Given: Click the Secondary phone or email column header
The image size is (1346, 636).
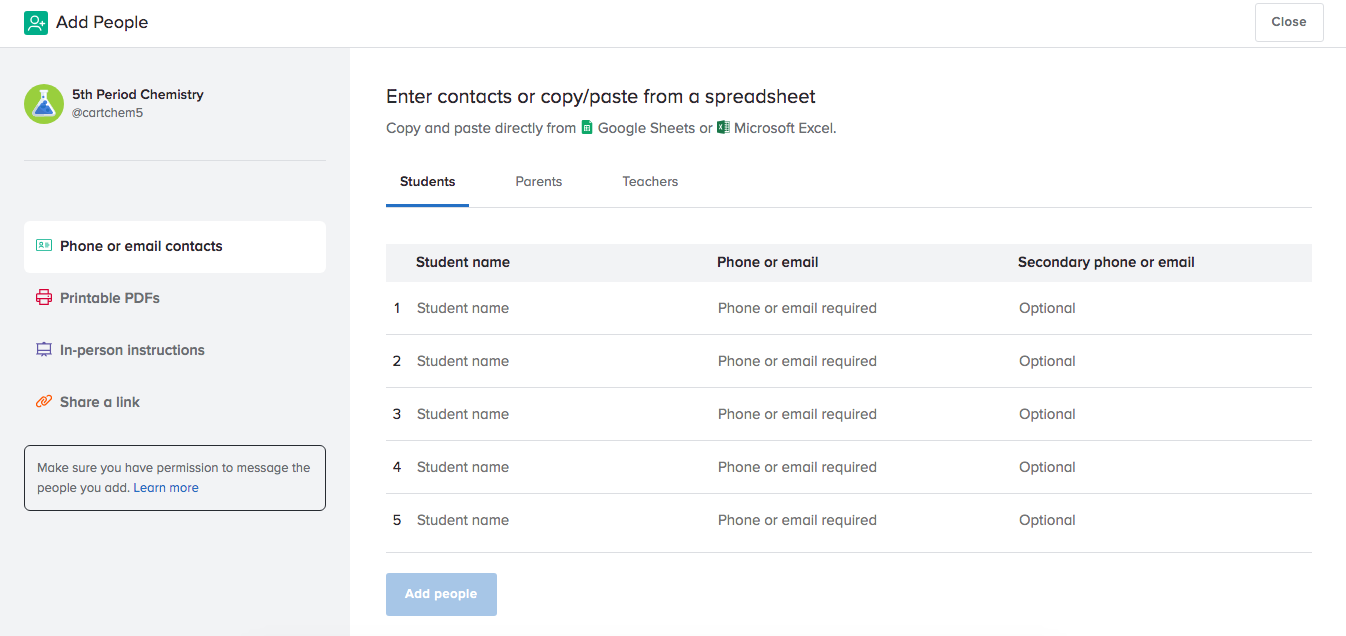Looking at the screenshot, I should point(1106,262).
